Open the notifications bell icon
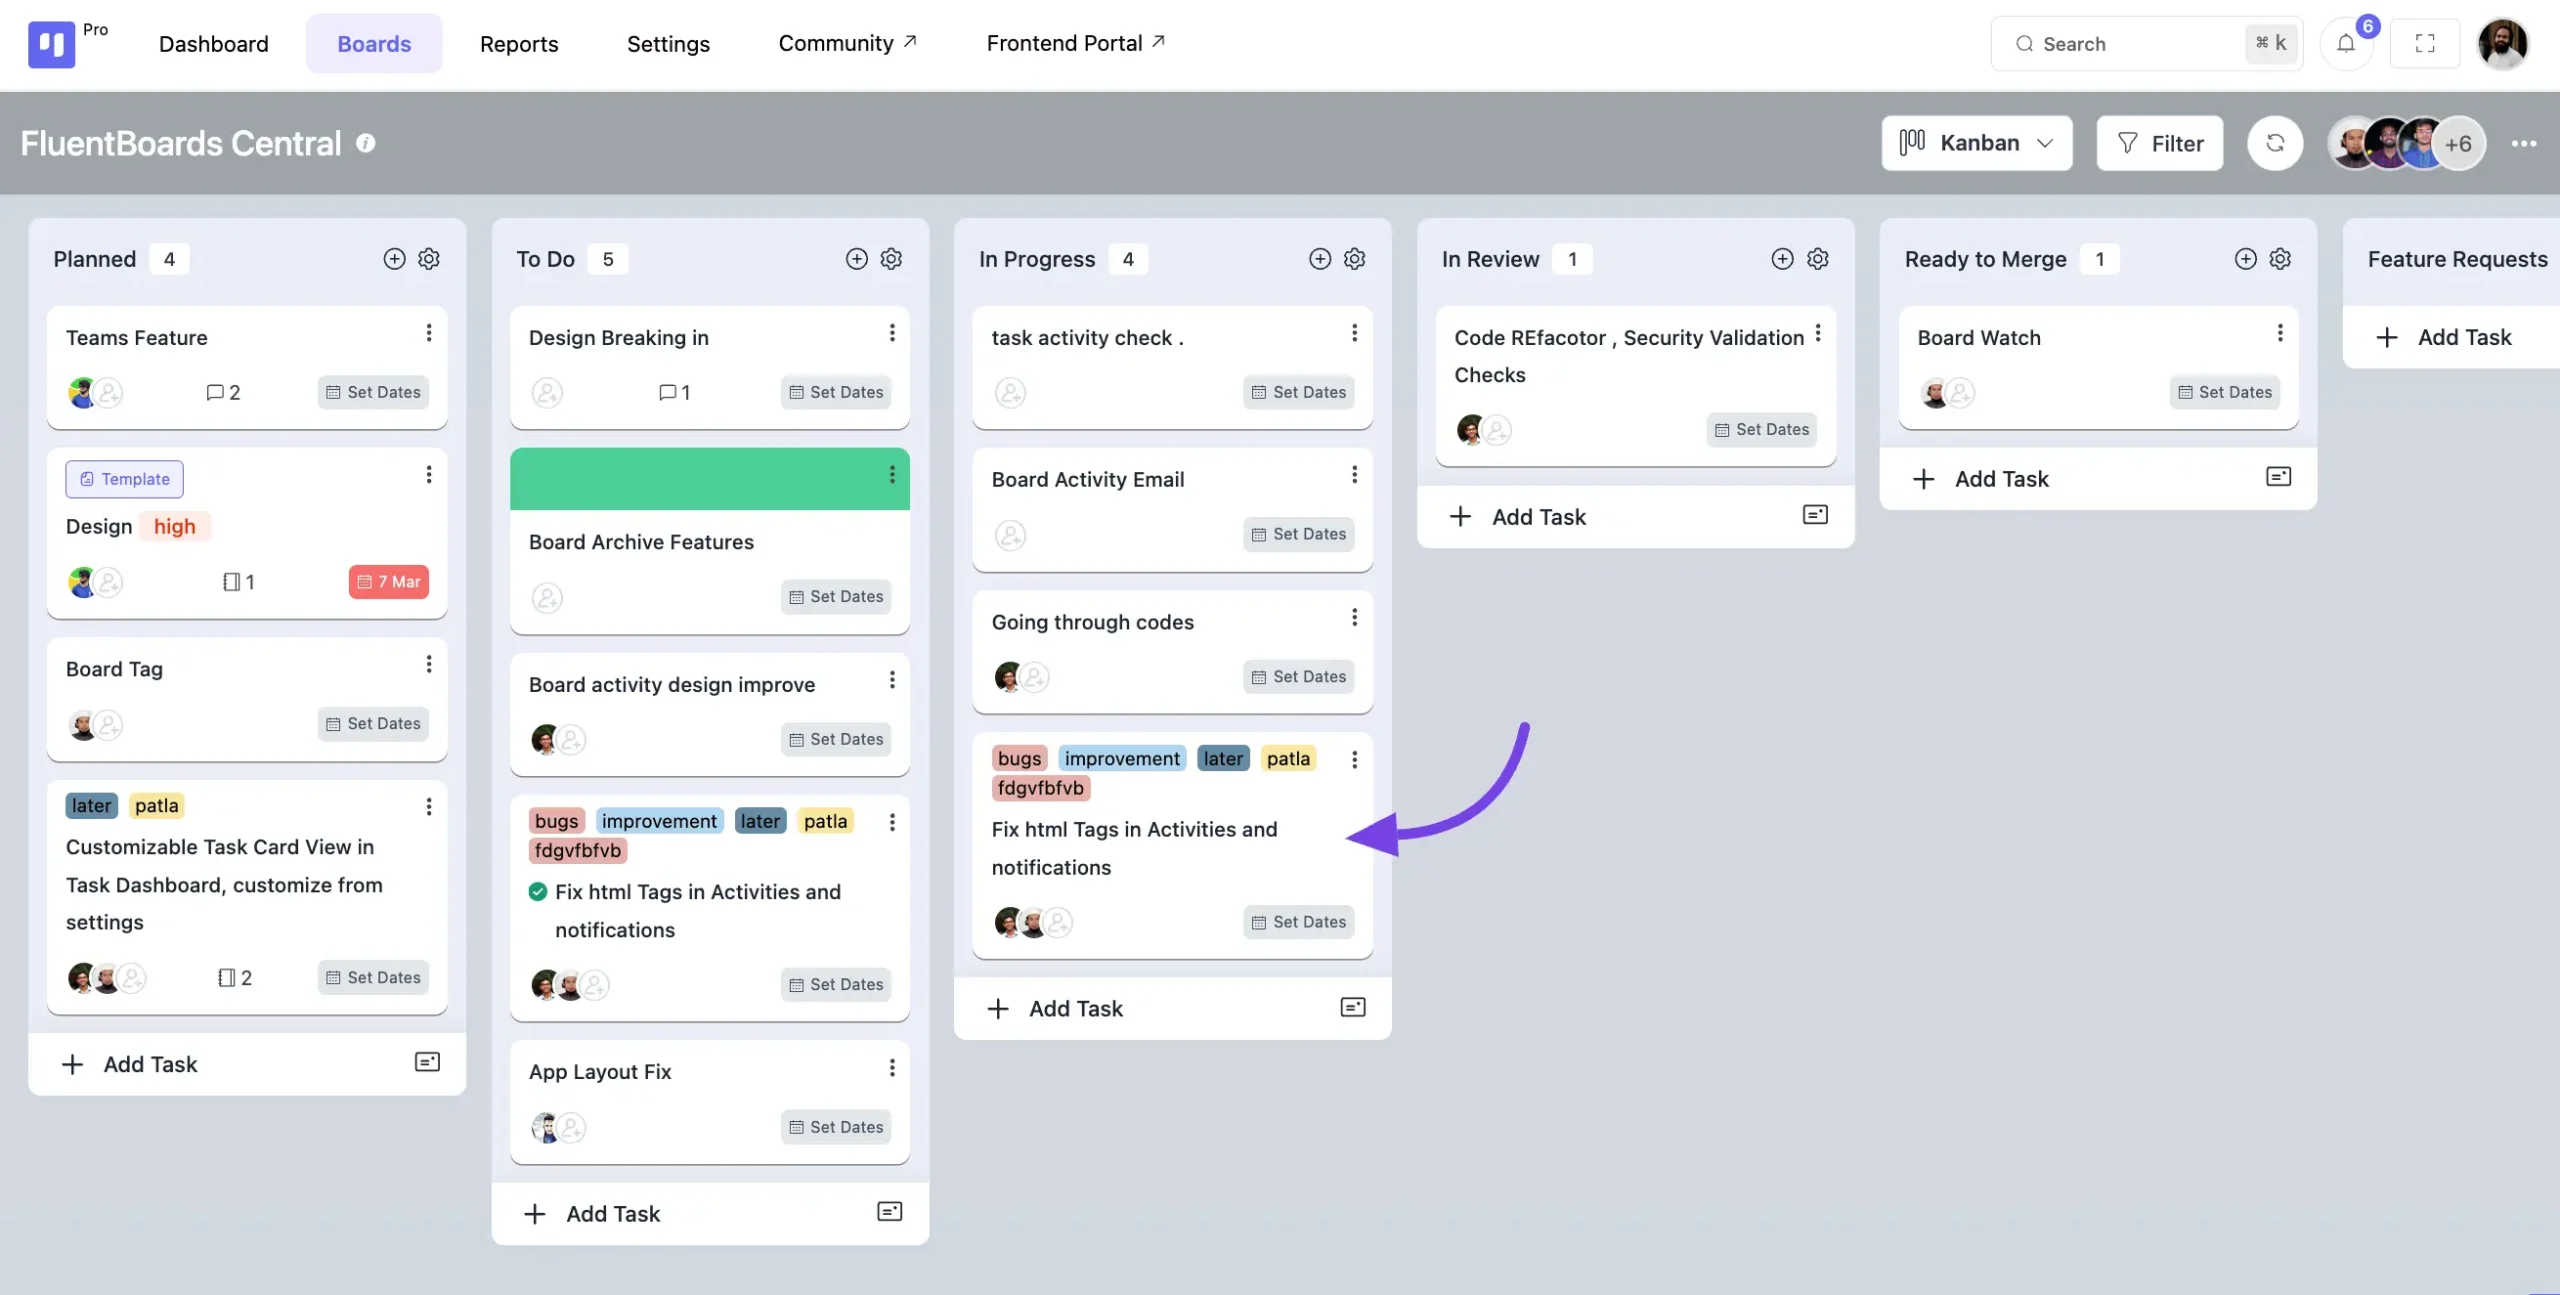The height and width of the screenshot is (1295, 2560). pyautogui.click(x=2346, y=44)
